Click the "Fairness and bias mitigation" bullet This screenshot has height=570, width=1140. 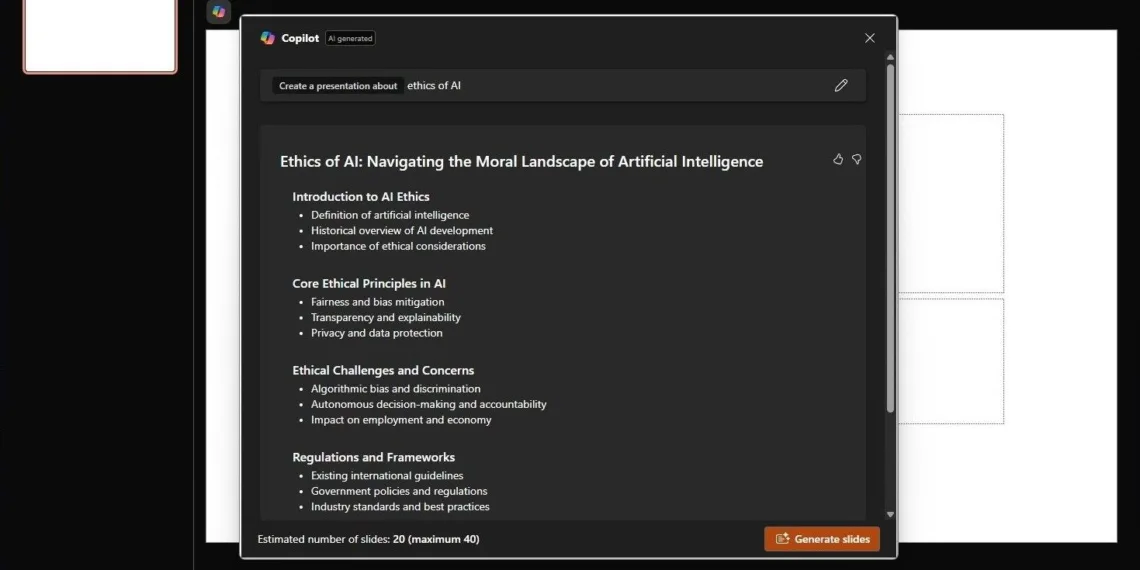(377, 302)
